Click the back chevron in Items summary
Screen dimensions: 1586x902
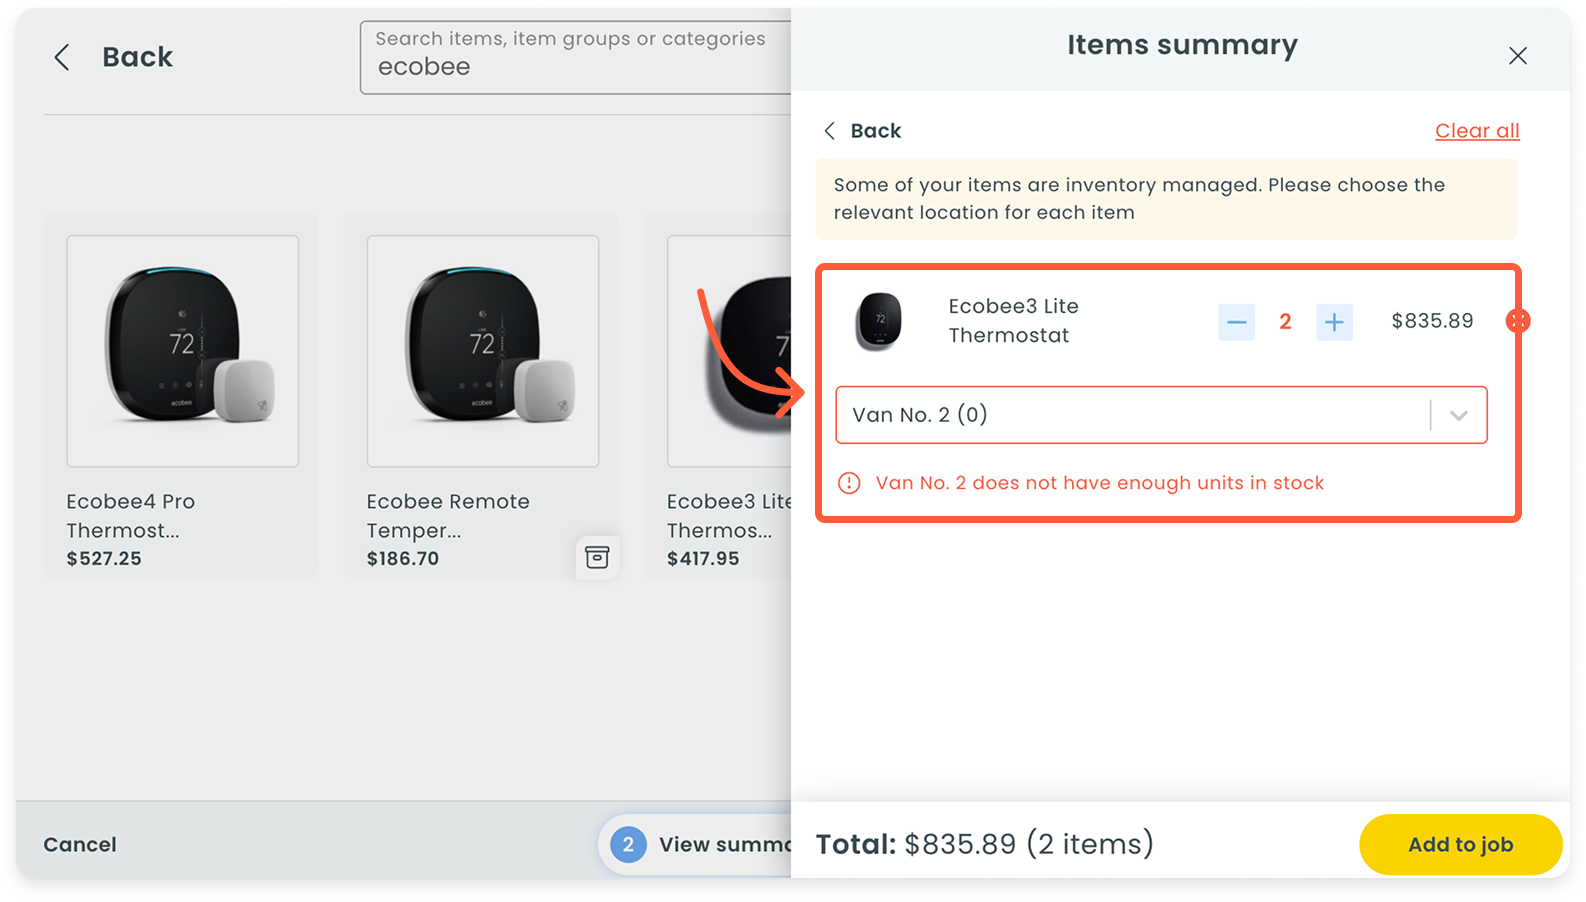tap(829, 131)
